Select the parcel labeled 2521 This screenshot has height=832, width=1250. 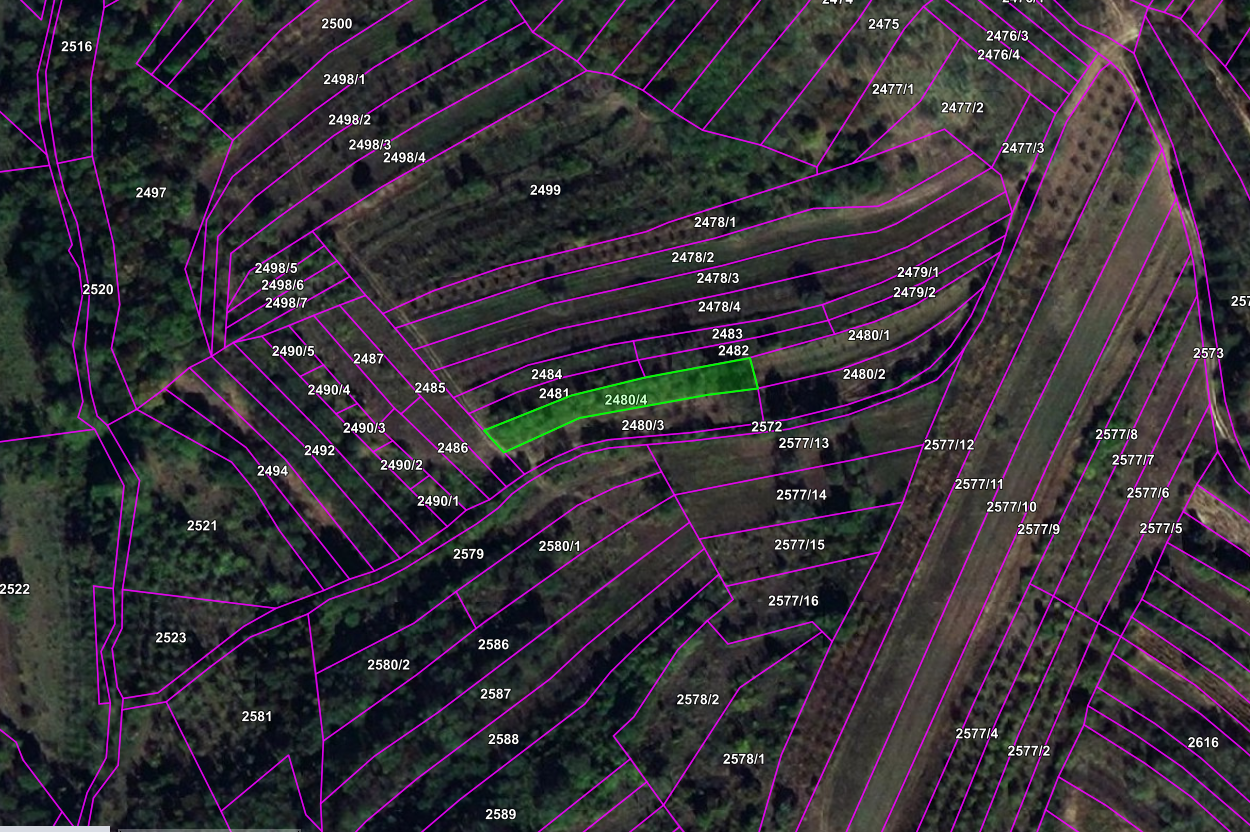[x=201, y=525]
